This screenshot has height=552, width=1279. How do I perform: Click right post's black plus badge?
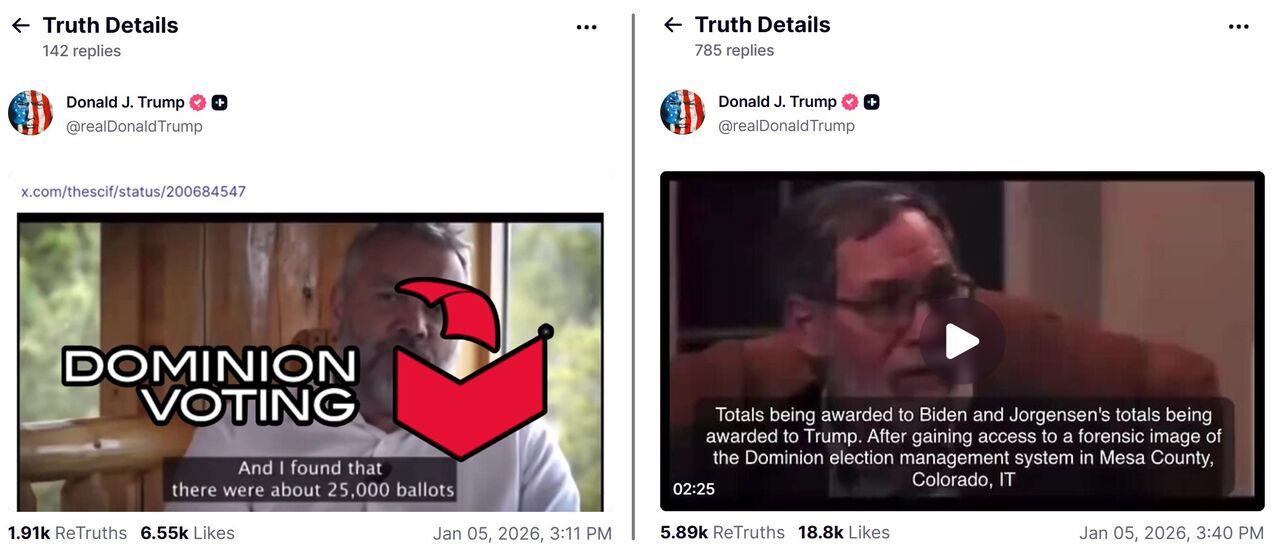coord(872,102)
